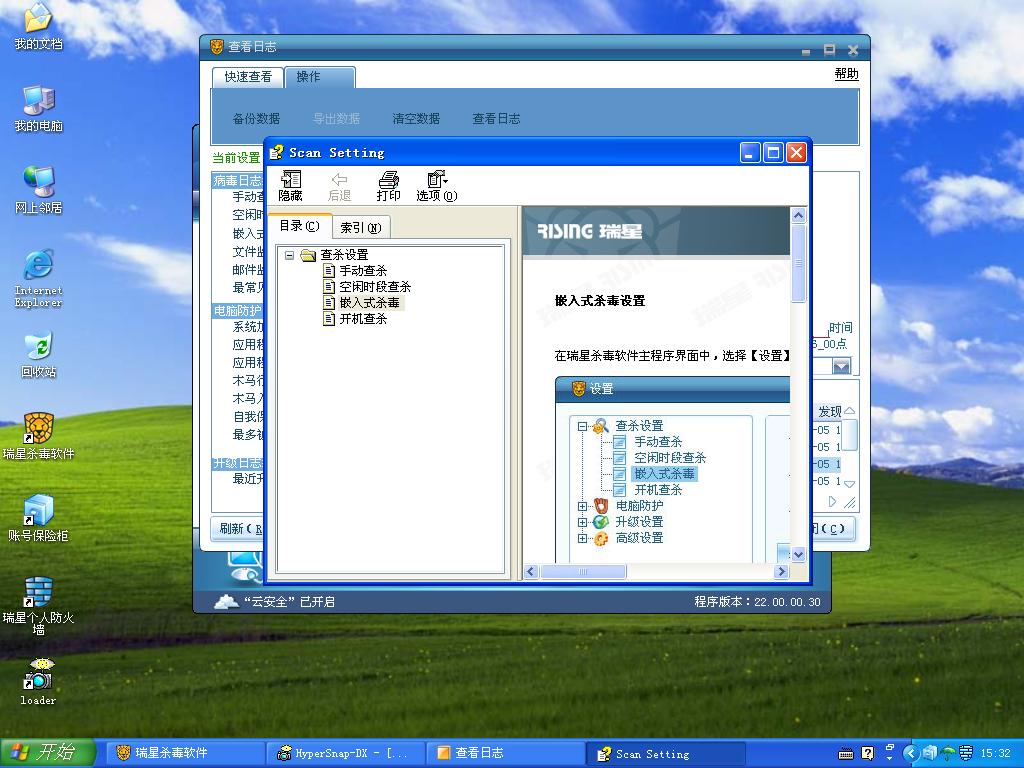Select the Internet Explorer desktop icon
This screenshot has width=1024, height=768.
pos(39,278)
